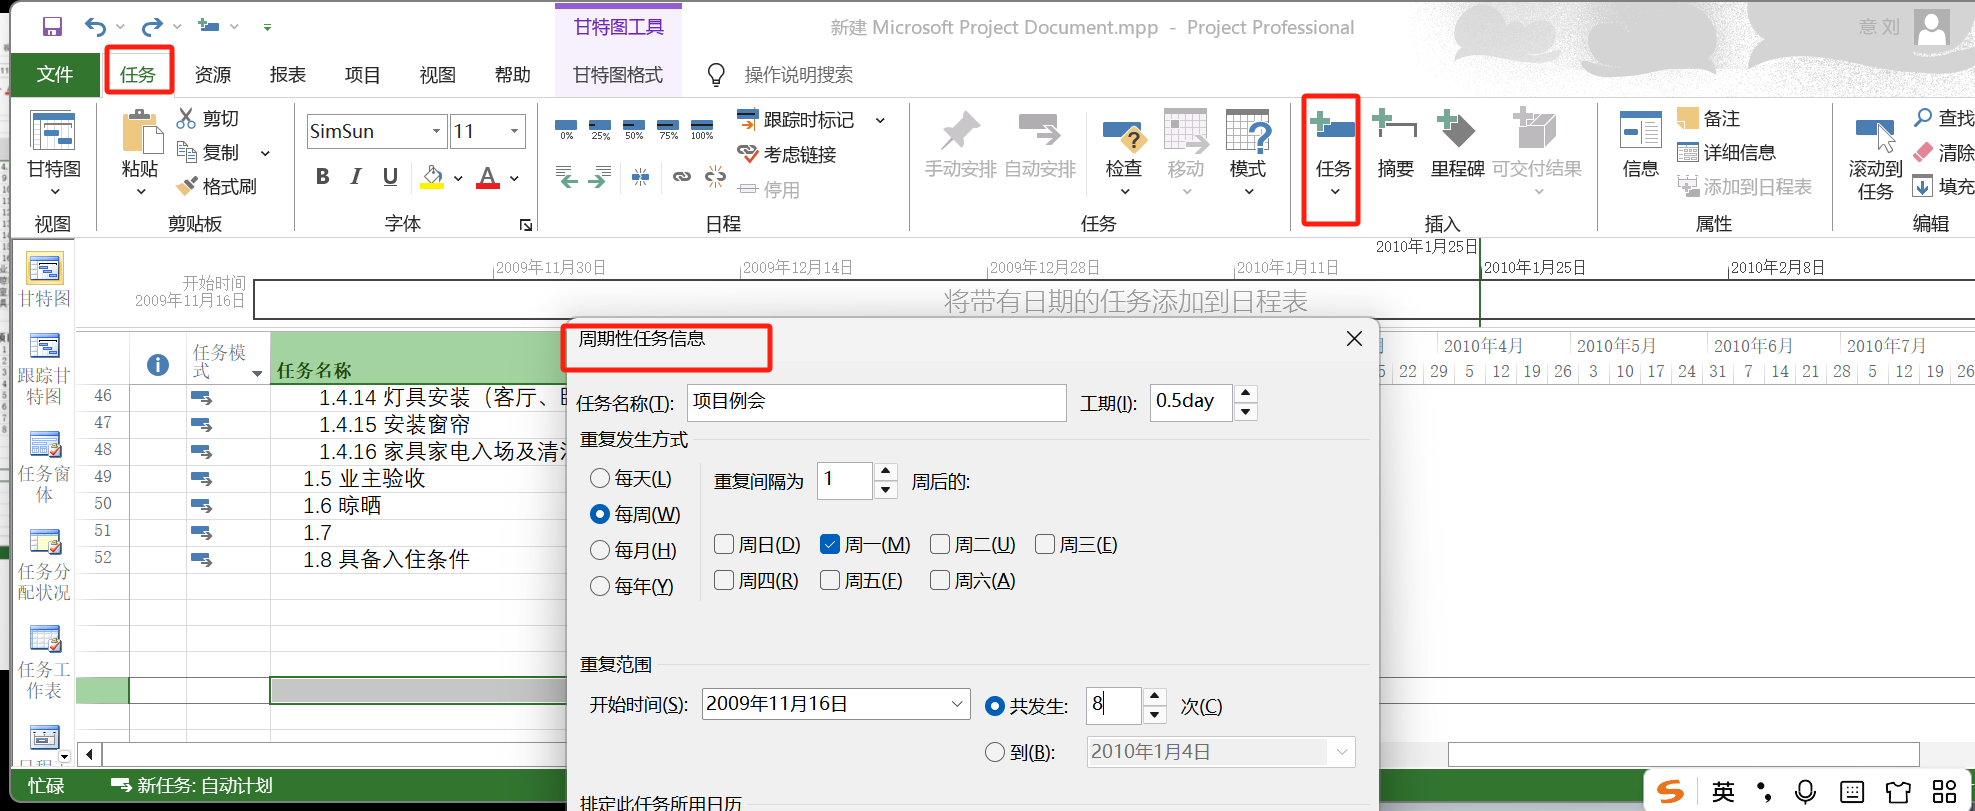Open the Gantt chart view button
The image size is (1975, 811).
pos(53,150)
